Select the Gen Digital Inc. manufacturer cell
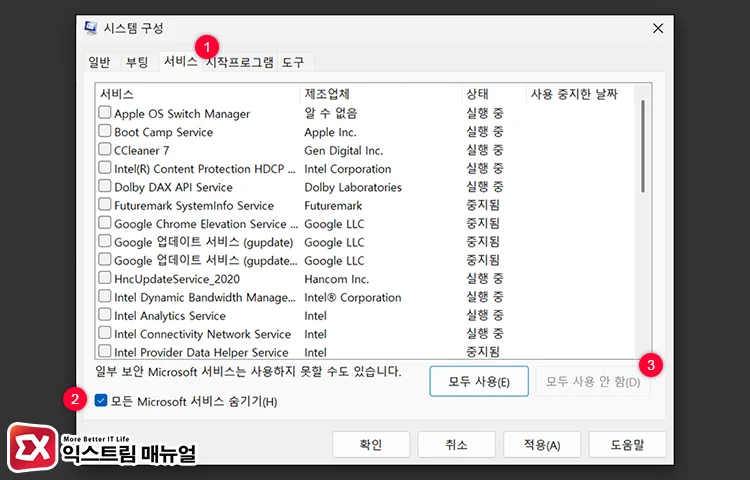The width and height of the screenshot is (750, 480). coord(343,151)
